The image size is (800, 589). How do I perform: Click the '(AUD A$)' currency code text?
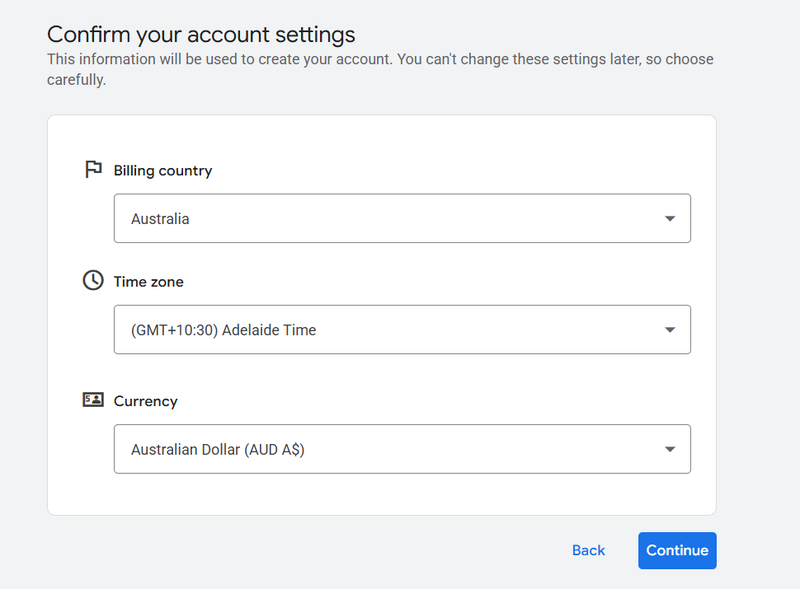275,450
